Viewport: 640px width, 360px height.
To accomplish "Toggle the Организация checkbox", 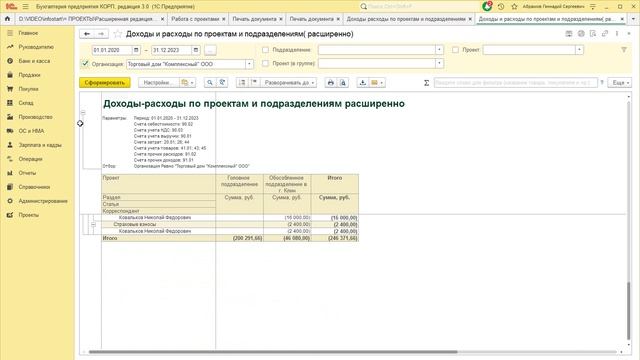I will (85, 64).
